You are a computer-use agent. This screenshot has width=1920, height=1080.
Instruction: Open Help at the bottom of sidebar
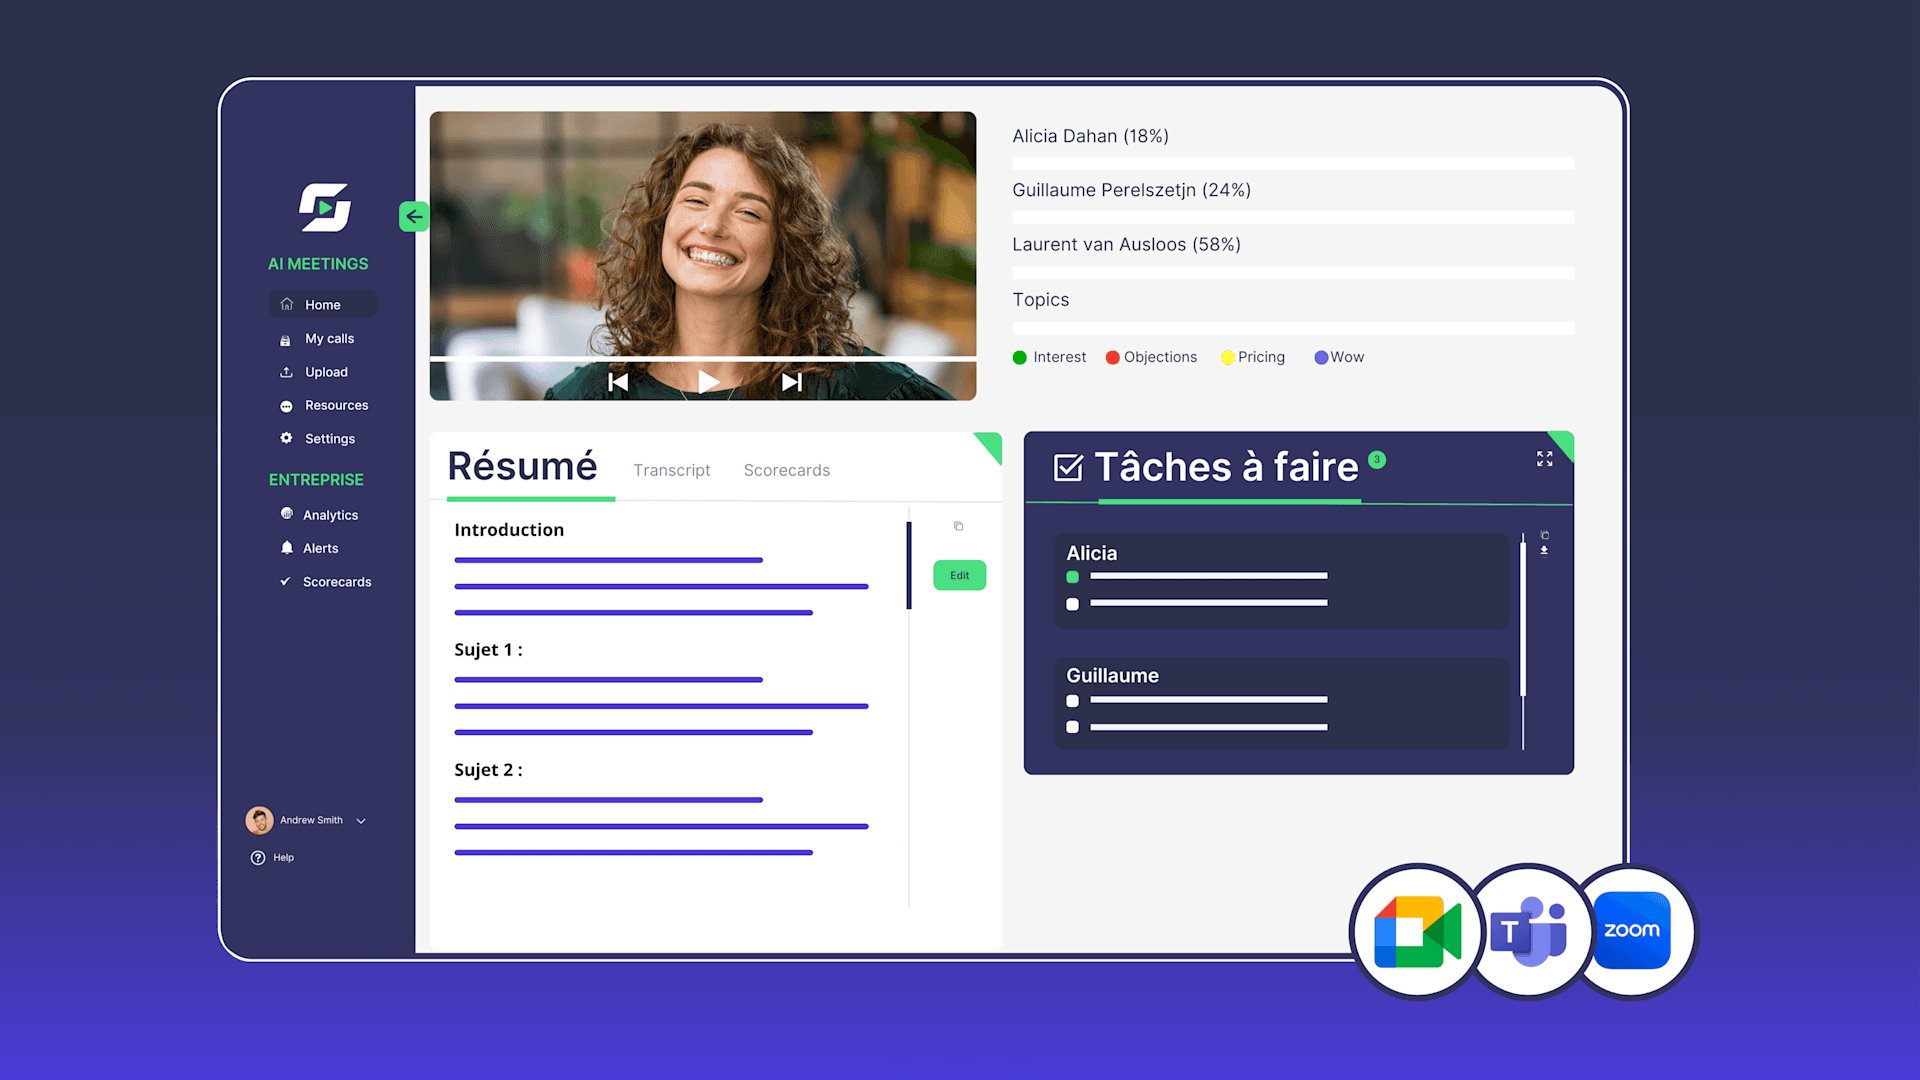tap(271, 857)
